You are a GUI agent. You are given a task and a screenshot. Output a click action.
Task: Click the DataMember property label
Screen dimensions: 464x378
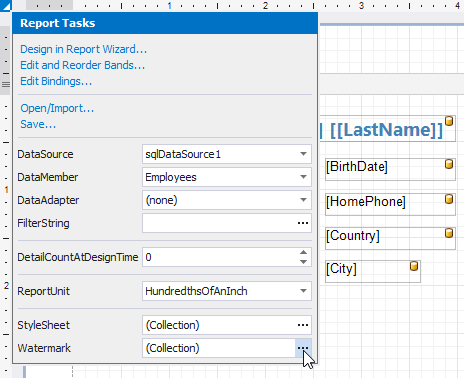click(48, 177)
